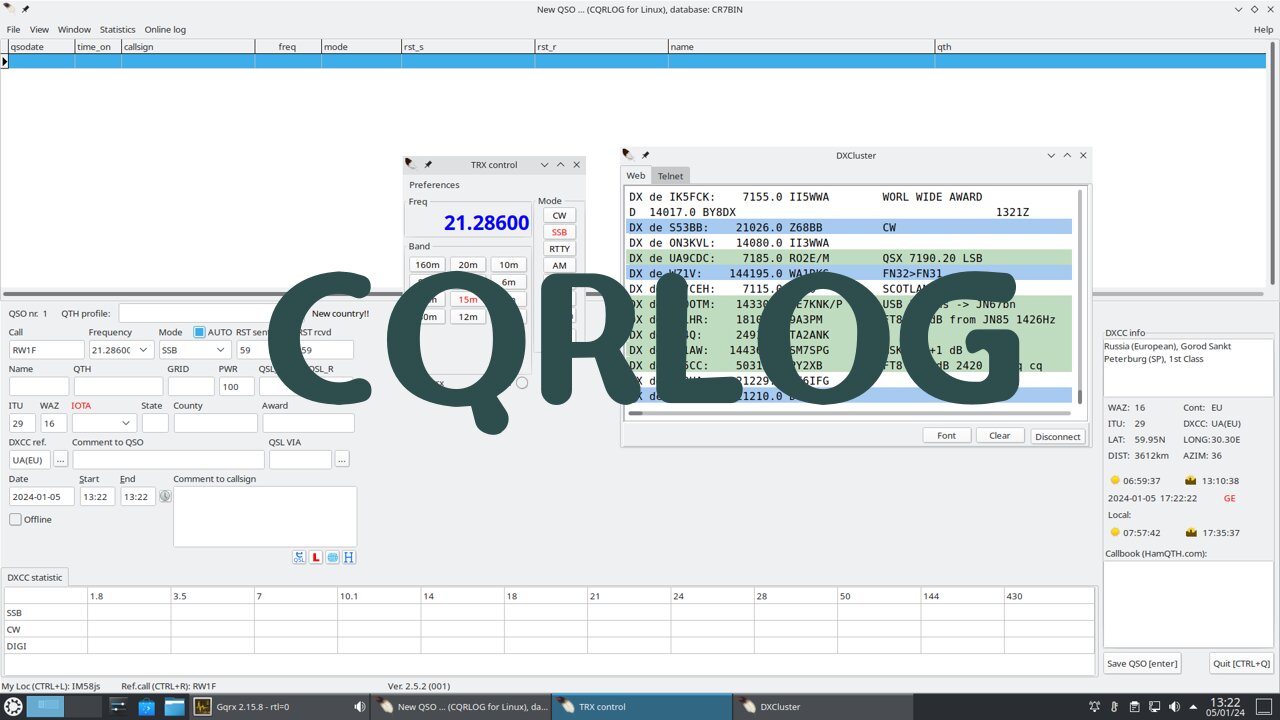Click the Clear button in DXCluster
This screenshot has width=1280, height=720.
[1000, 435]
